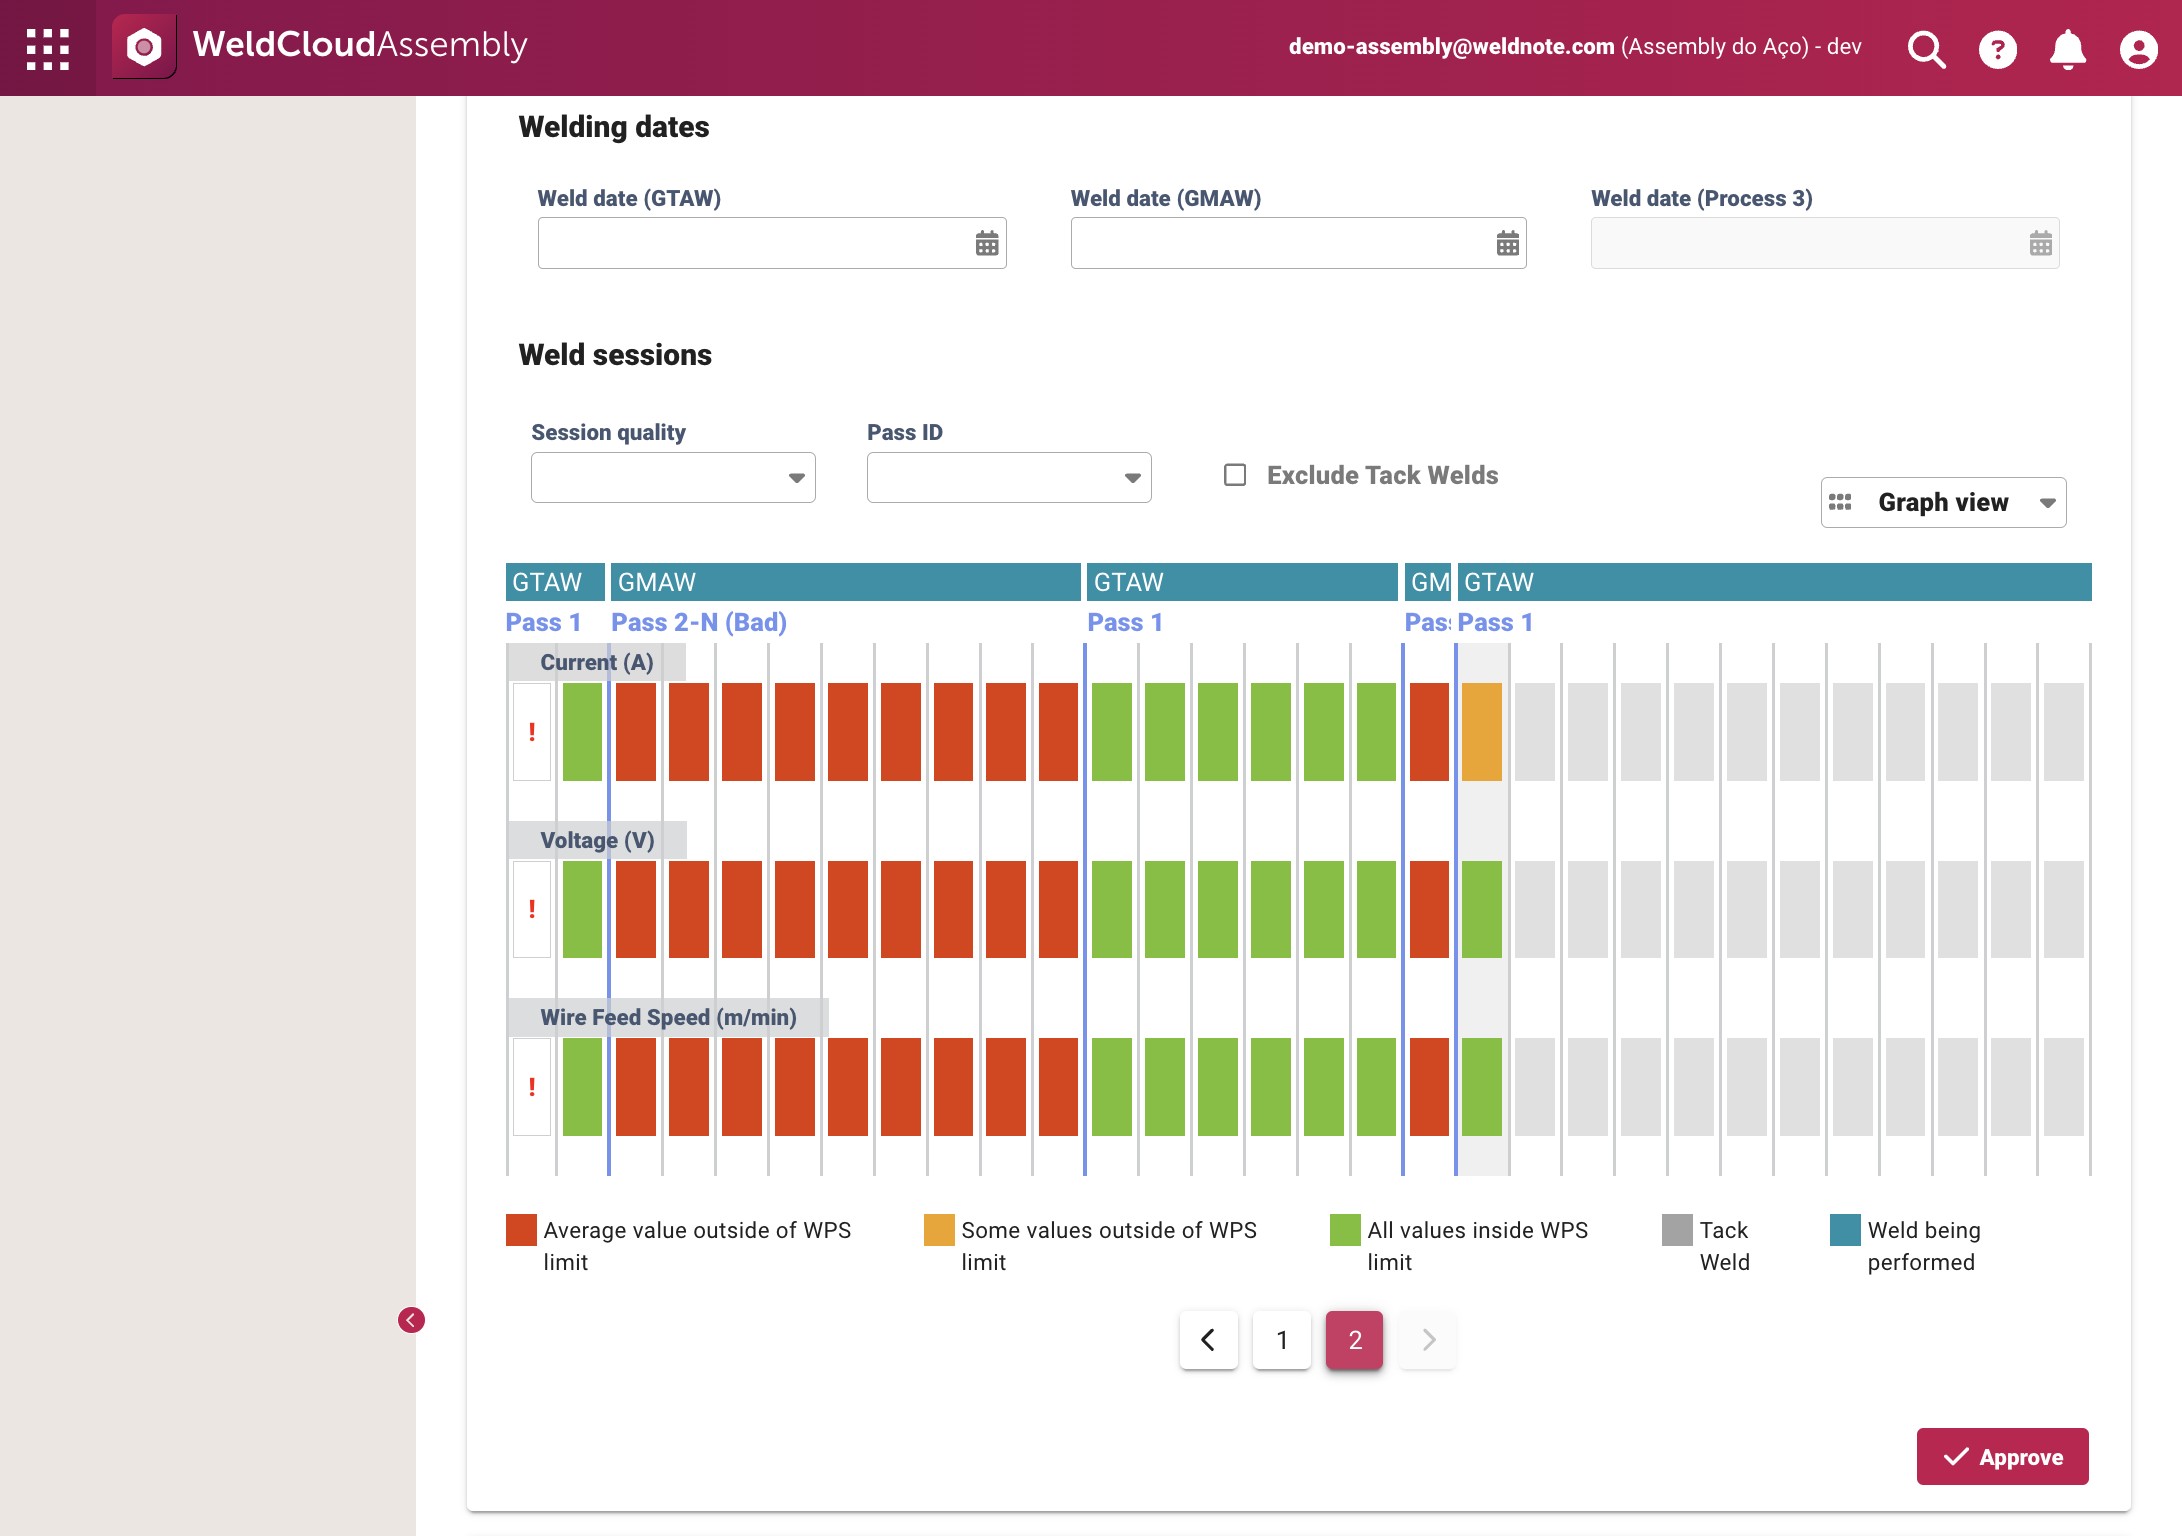
Task: Click first red Voltage (V) bar
Action: tap(636, 909)
